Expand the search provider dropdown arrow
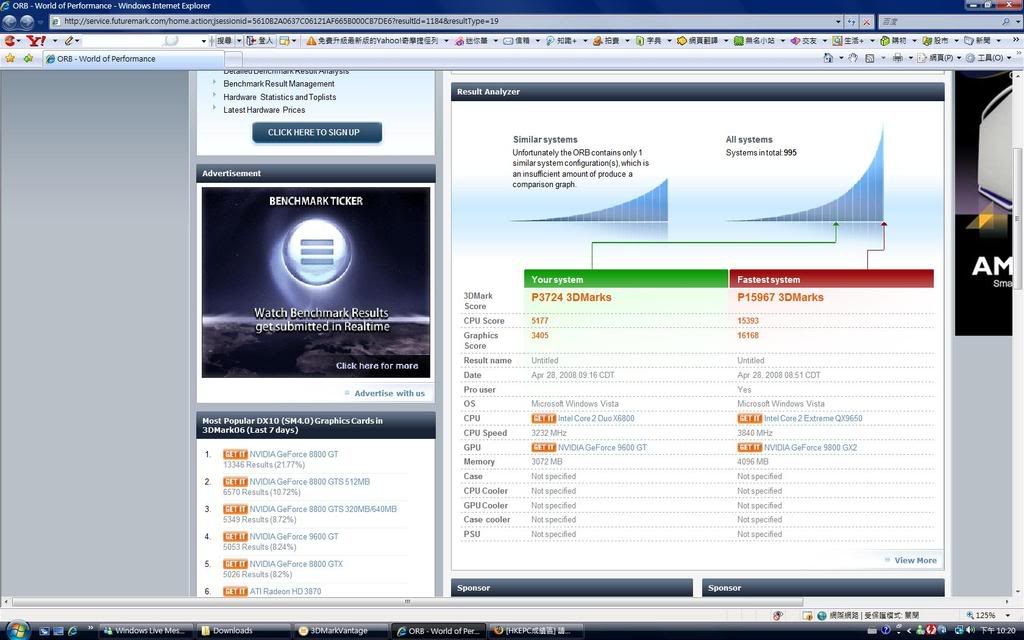 click(x=1016, y=22)
